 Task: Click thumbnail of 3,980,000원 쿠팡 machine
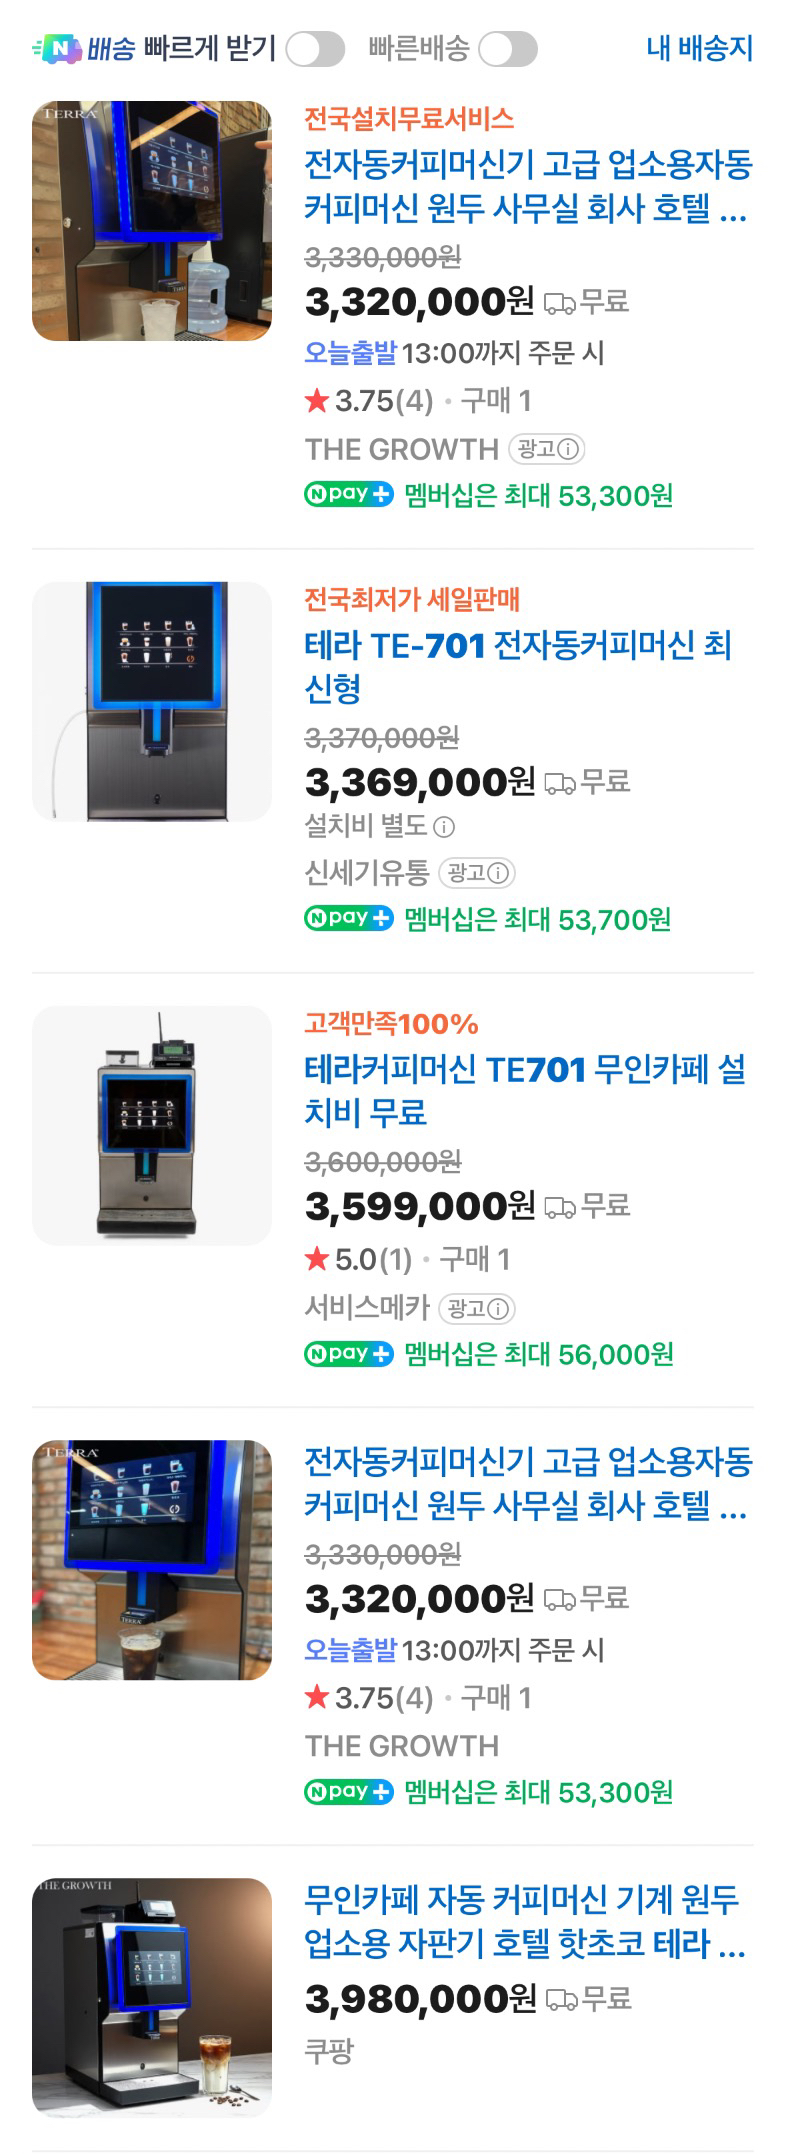click(152, 1998)
